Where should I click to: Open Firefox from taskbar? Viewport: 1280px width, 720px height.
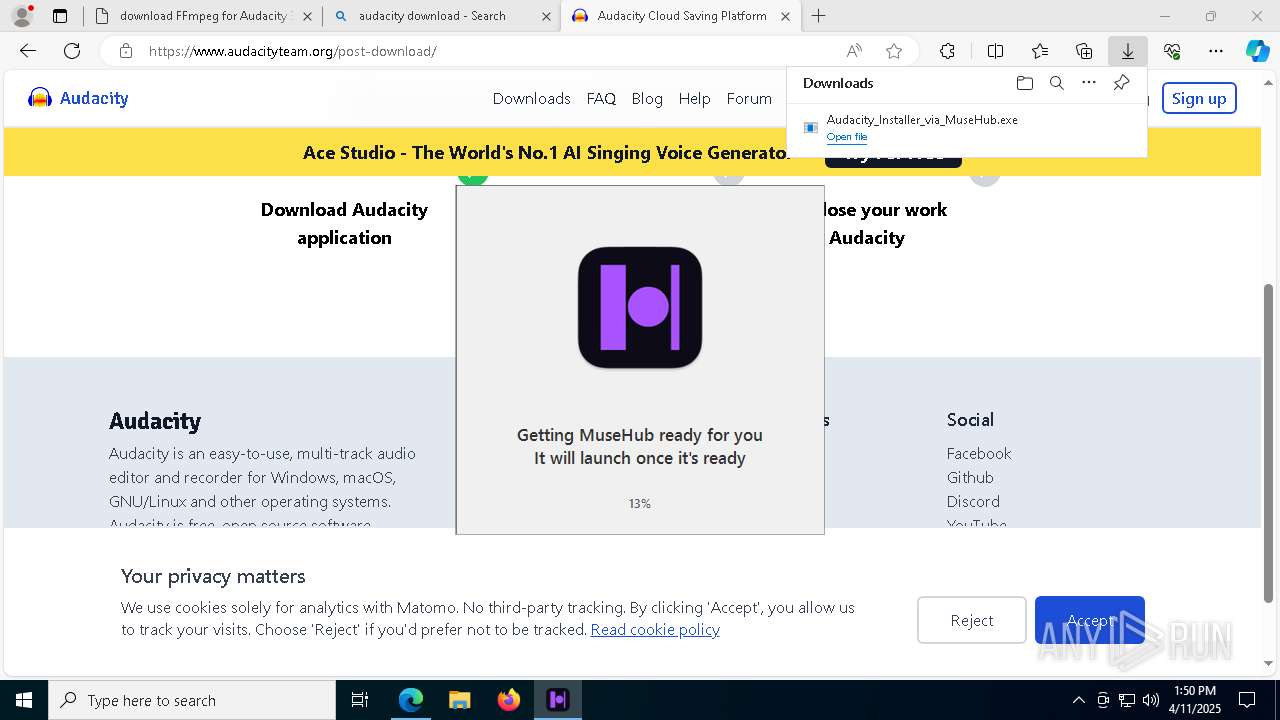[508, 700]
